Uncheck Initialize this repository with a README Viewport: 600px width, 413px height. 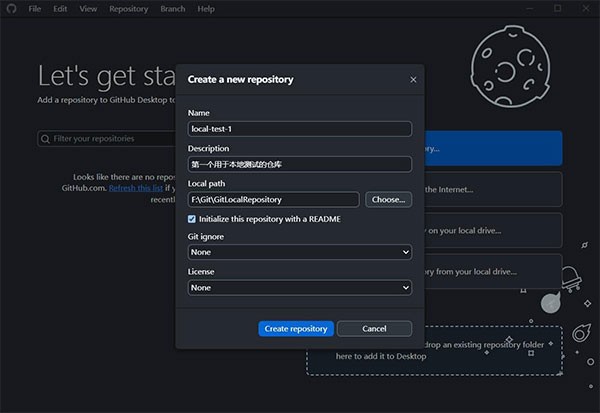(192, 219)
